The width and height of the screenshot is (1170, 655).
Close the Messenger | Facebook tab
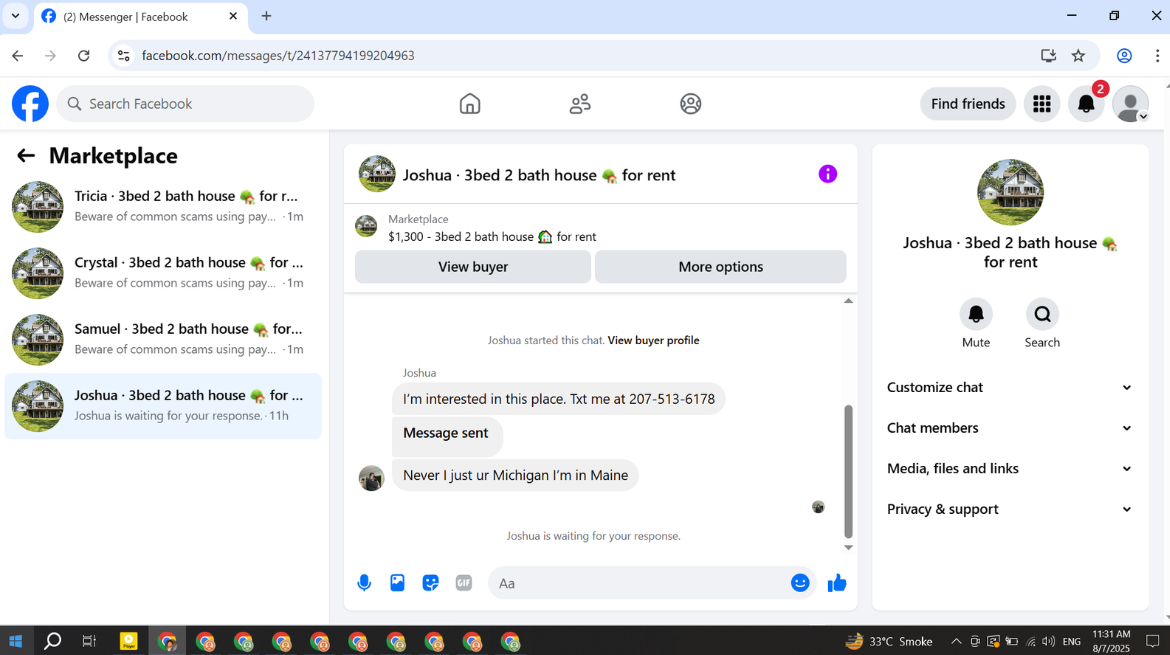click(233, 16)
